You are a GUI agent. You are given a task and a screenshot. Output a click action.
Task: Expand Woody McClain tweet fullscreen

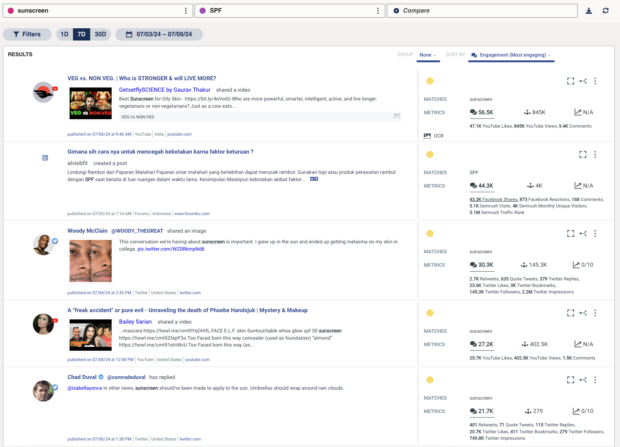tap(570, 233)
